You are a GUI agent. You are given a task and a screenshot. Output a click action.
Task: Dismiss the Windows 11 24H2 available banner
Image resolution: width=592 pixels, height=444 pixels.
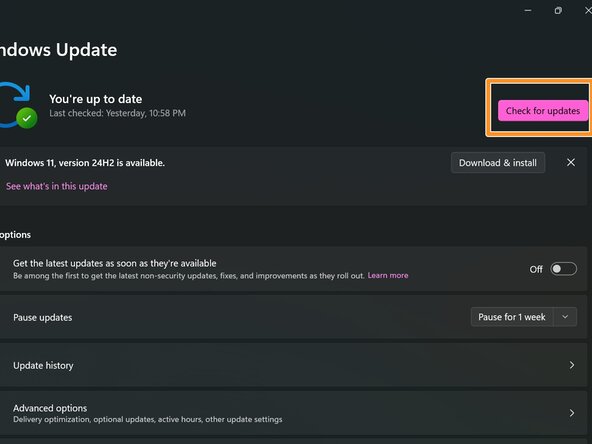click(571, 162)
